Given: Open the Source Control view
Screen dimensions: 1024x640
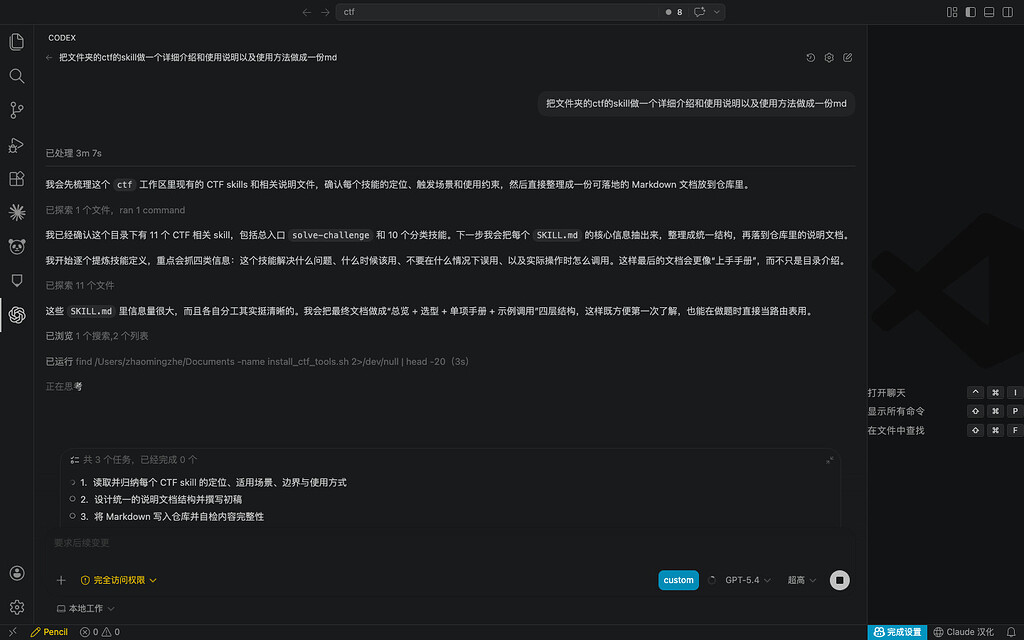Looking at the screenshot, I should 17,110.
